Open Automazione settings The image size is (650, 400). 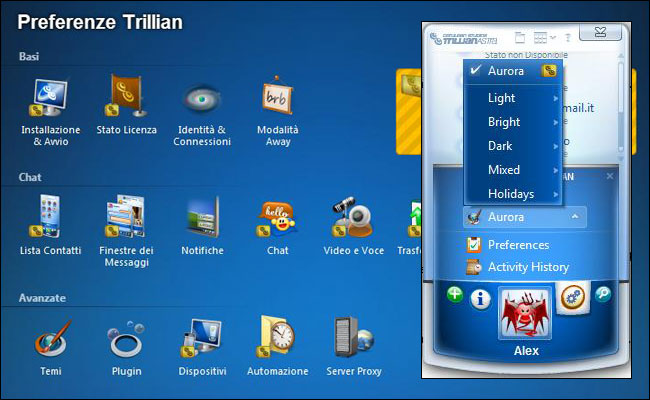tap(277, 339)
